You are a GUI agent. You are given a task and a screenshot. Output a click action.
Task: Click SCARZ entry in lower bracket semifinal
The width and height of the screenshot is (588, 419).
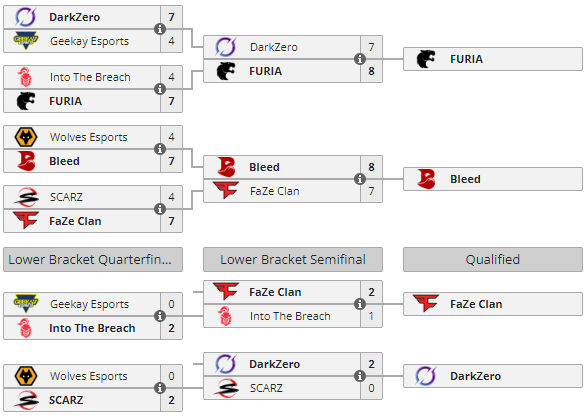(x=282, y=388)
